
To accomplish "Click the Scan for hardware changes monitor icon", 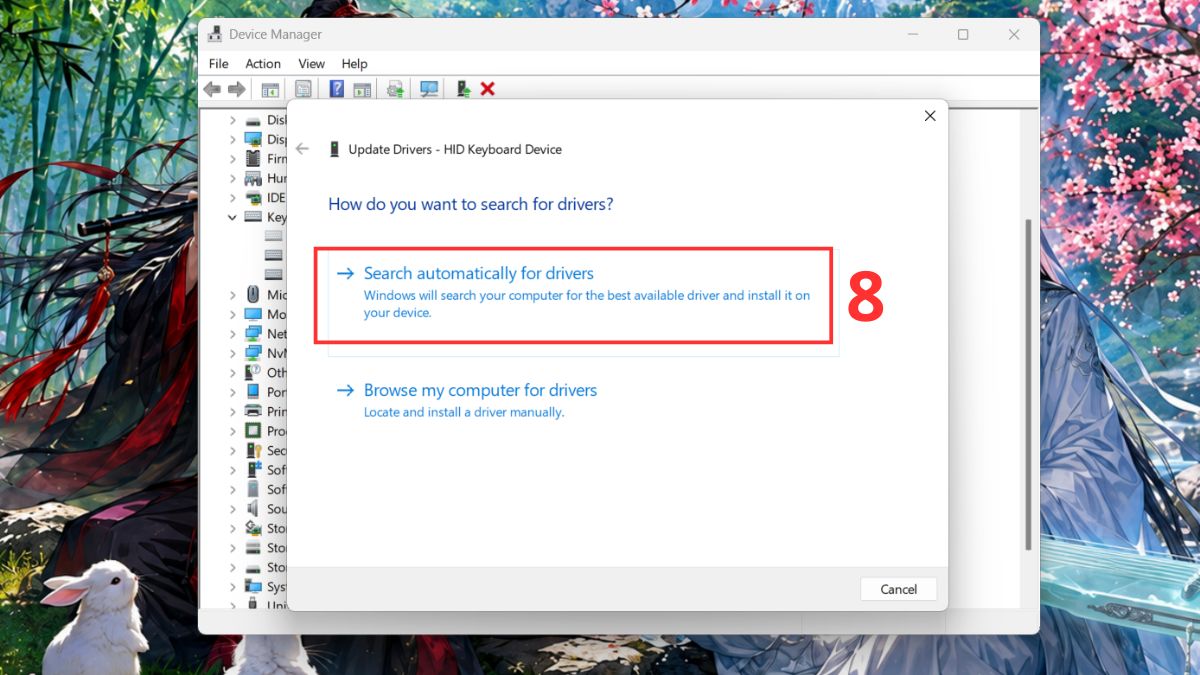I will point(429,89).
